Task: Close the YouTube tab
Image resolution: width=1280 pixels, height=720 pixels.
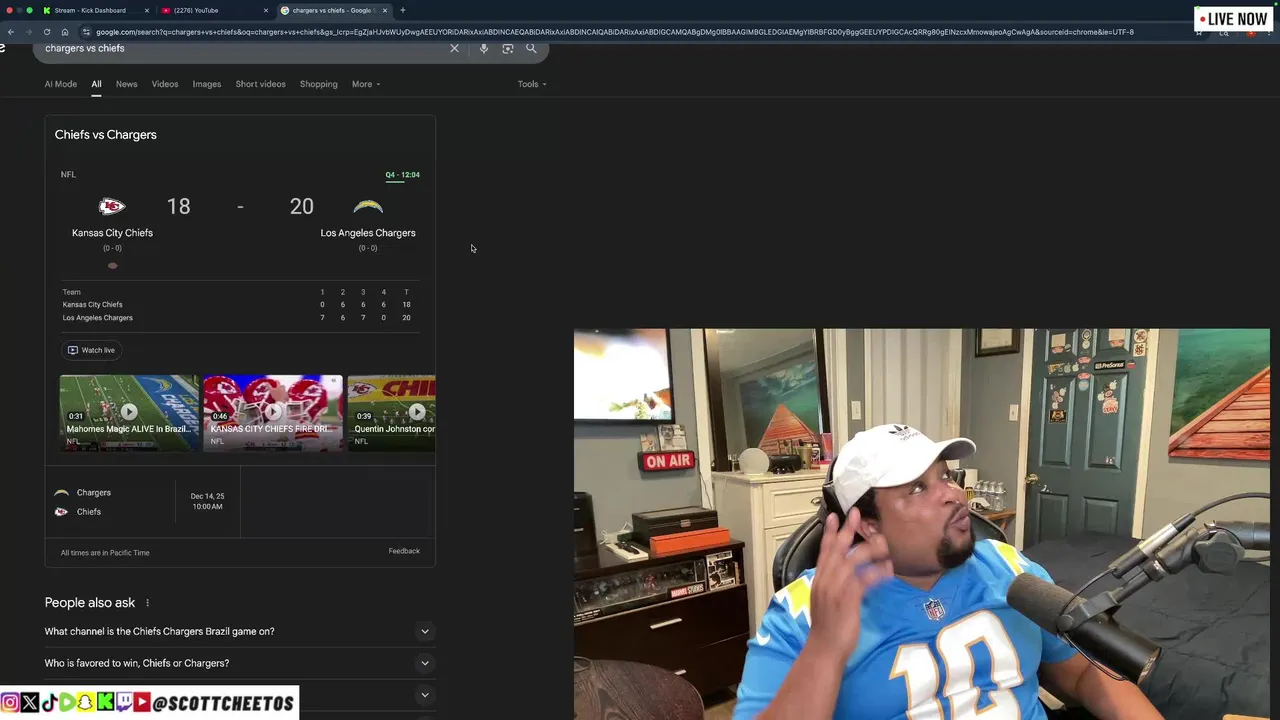Action: 266,10
